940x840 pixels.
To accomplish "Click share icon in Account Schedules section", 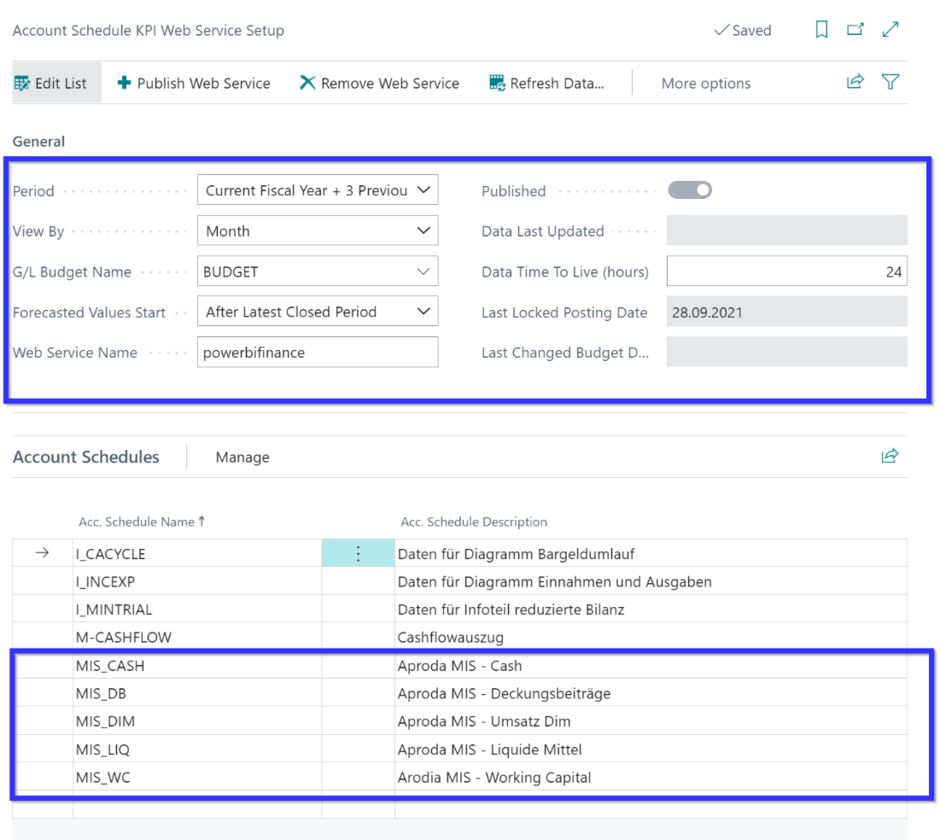I will click(889, 457).
